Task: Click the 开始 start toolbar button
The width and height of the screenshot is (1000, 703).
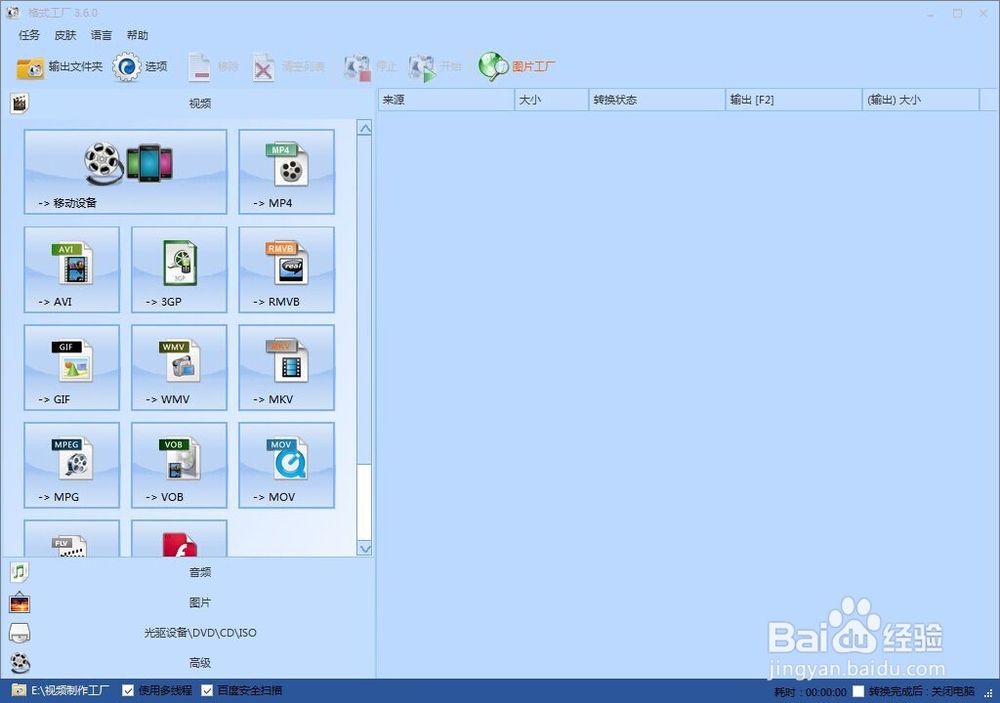Action: coord(435,67)
